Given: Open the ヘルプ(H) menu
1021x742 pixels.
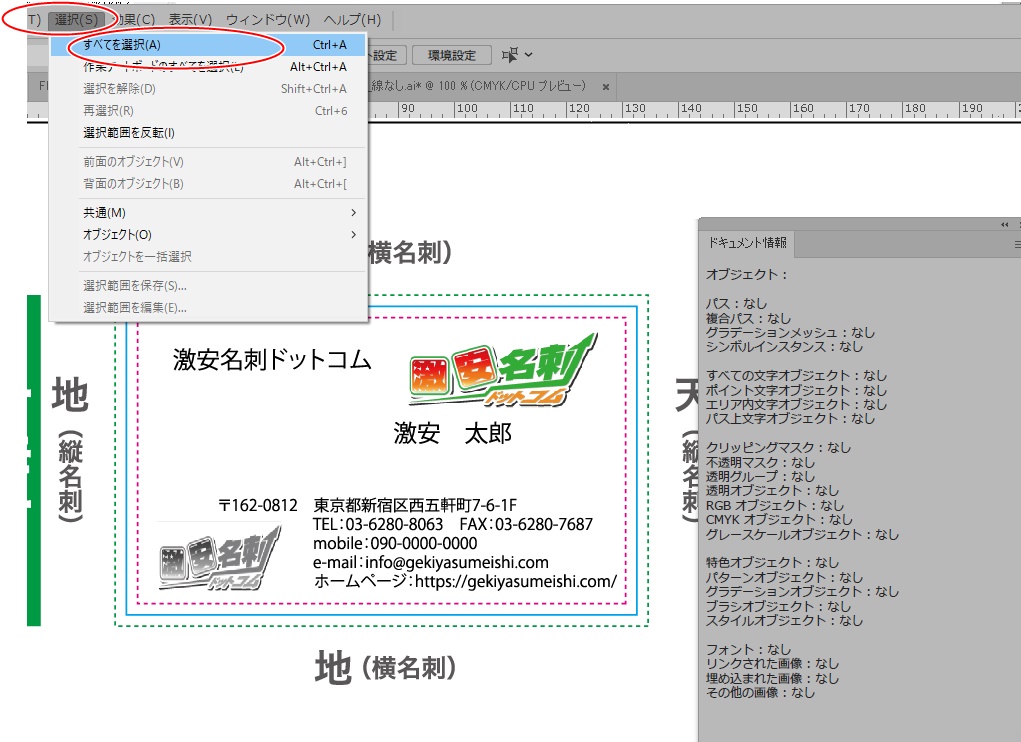Looking at the screenshot, I should coord(352,20).
